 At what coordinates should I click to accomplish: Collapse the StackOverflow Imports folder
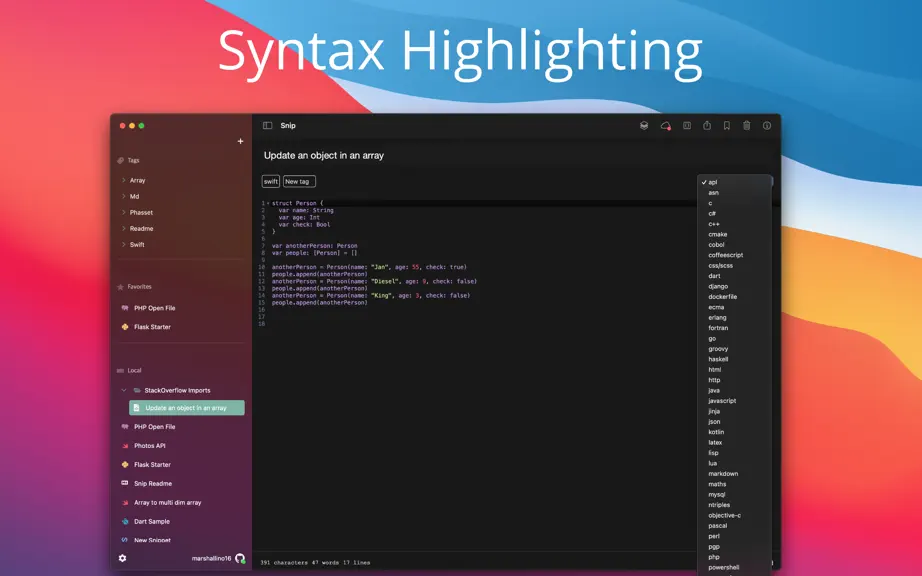pyautogui.click(x=123, y=390)
